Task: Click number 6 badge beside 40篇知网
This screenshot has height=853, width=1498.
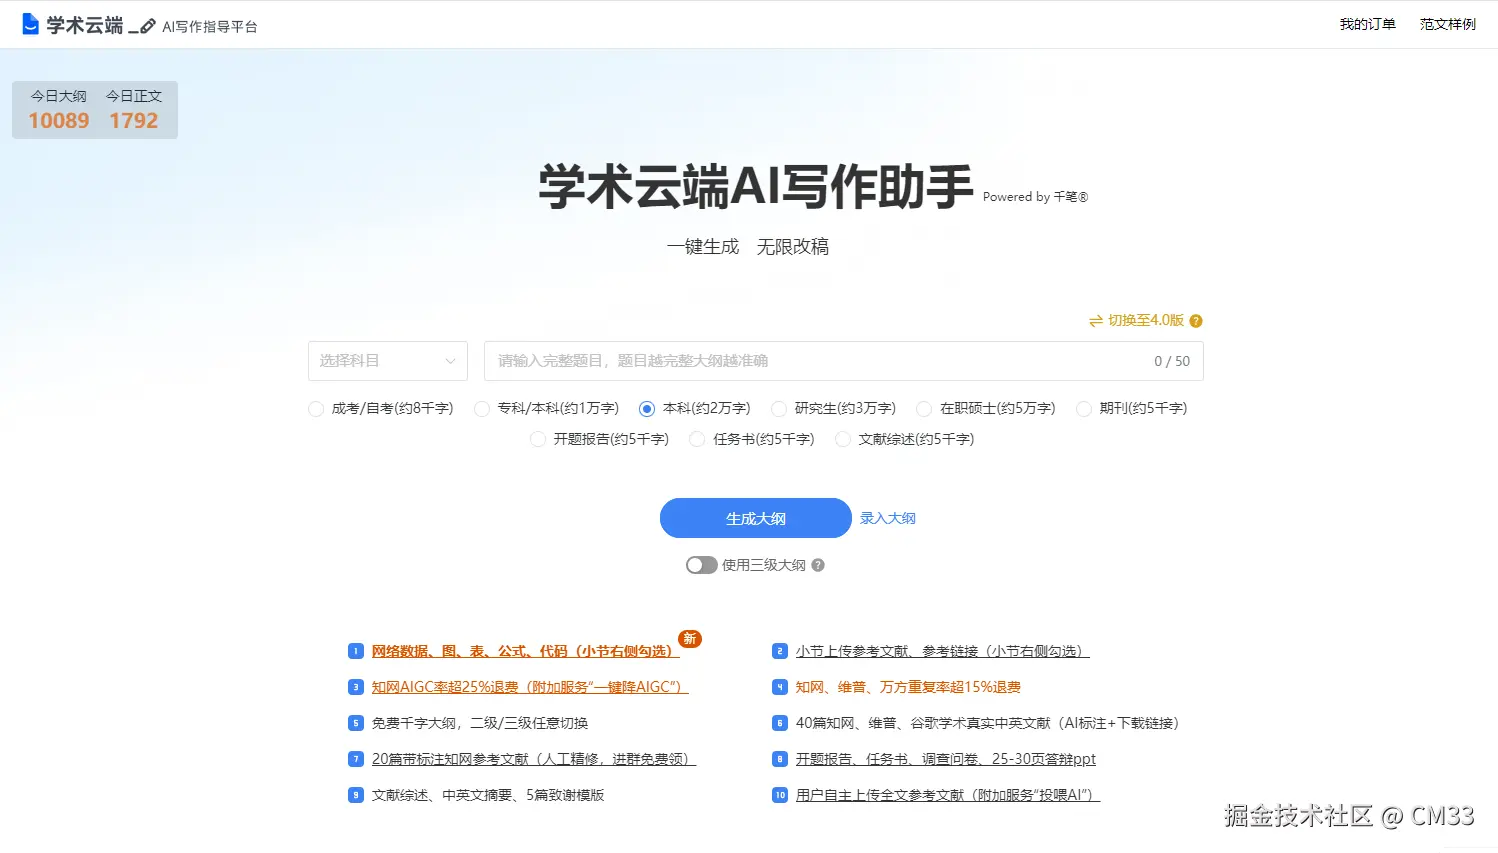Action: [780, 723]
